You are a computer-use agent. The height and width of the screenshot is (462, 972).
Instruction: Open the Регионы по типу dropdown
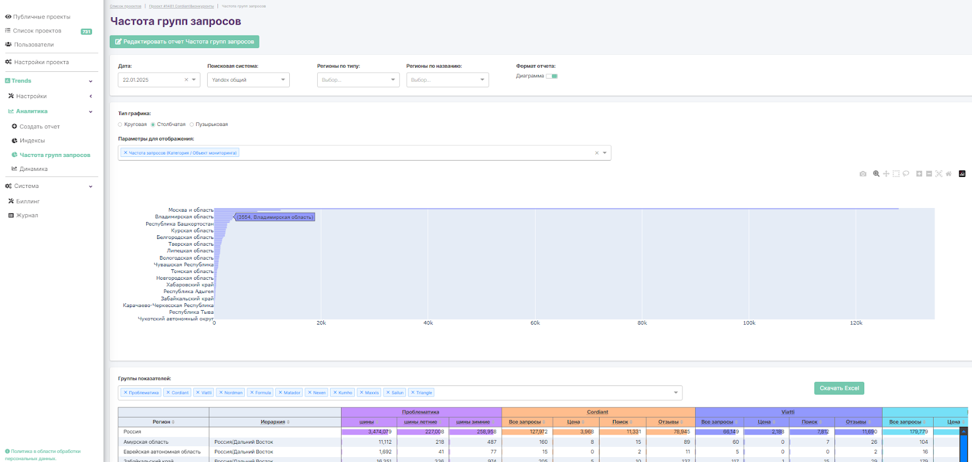coord(358,80)
